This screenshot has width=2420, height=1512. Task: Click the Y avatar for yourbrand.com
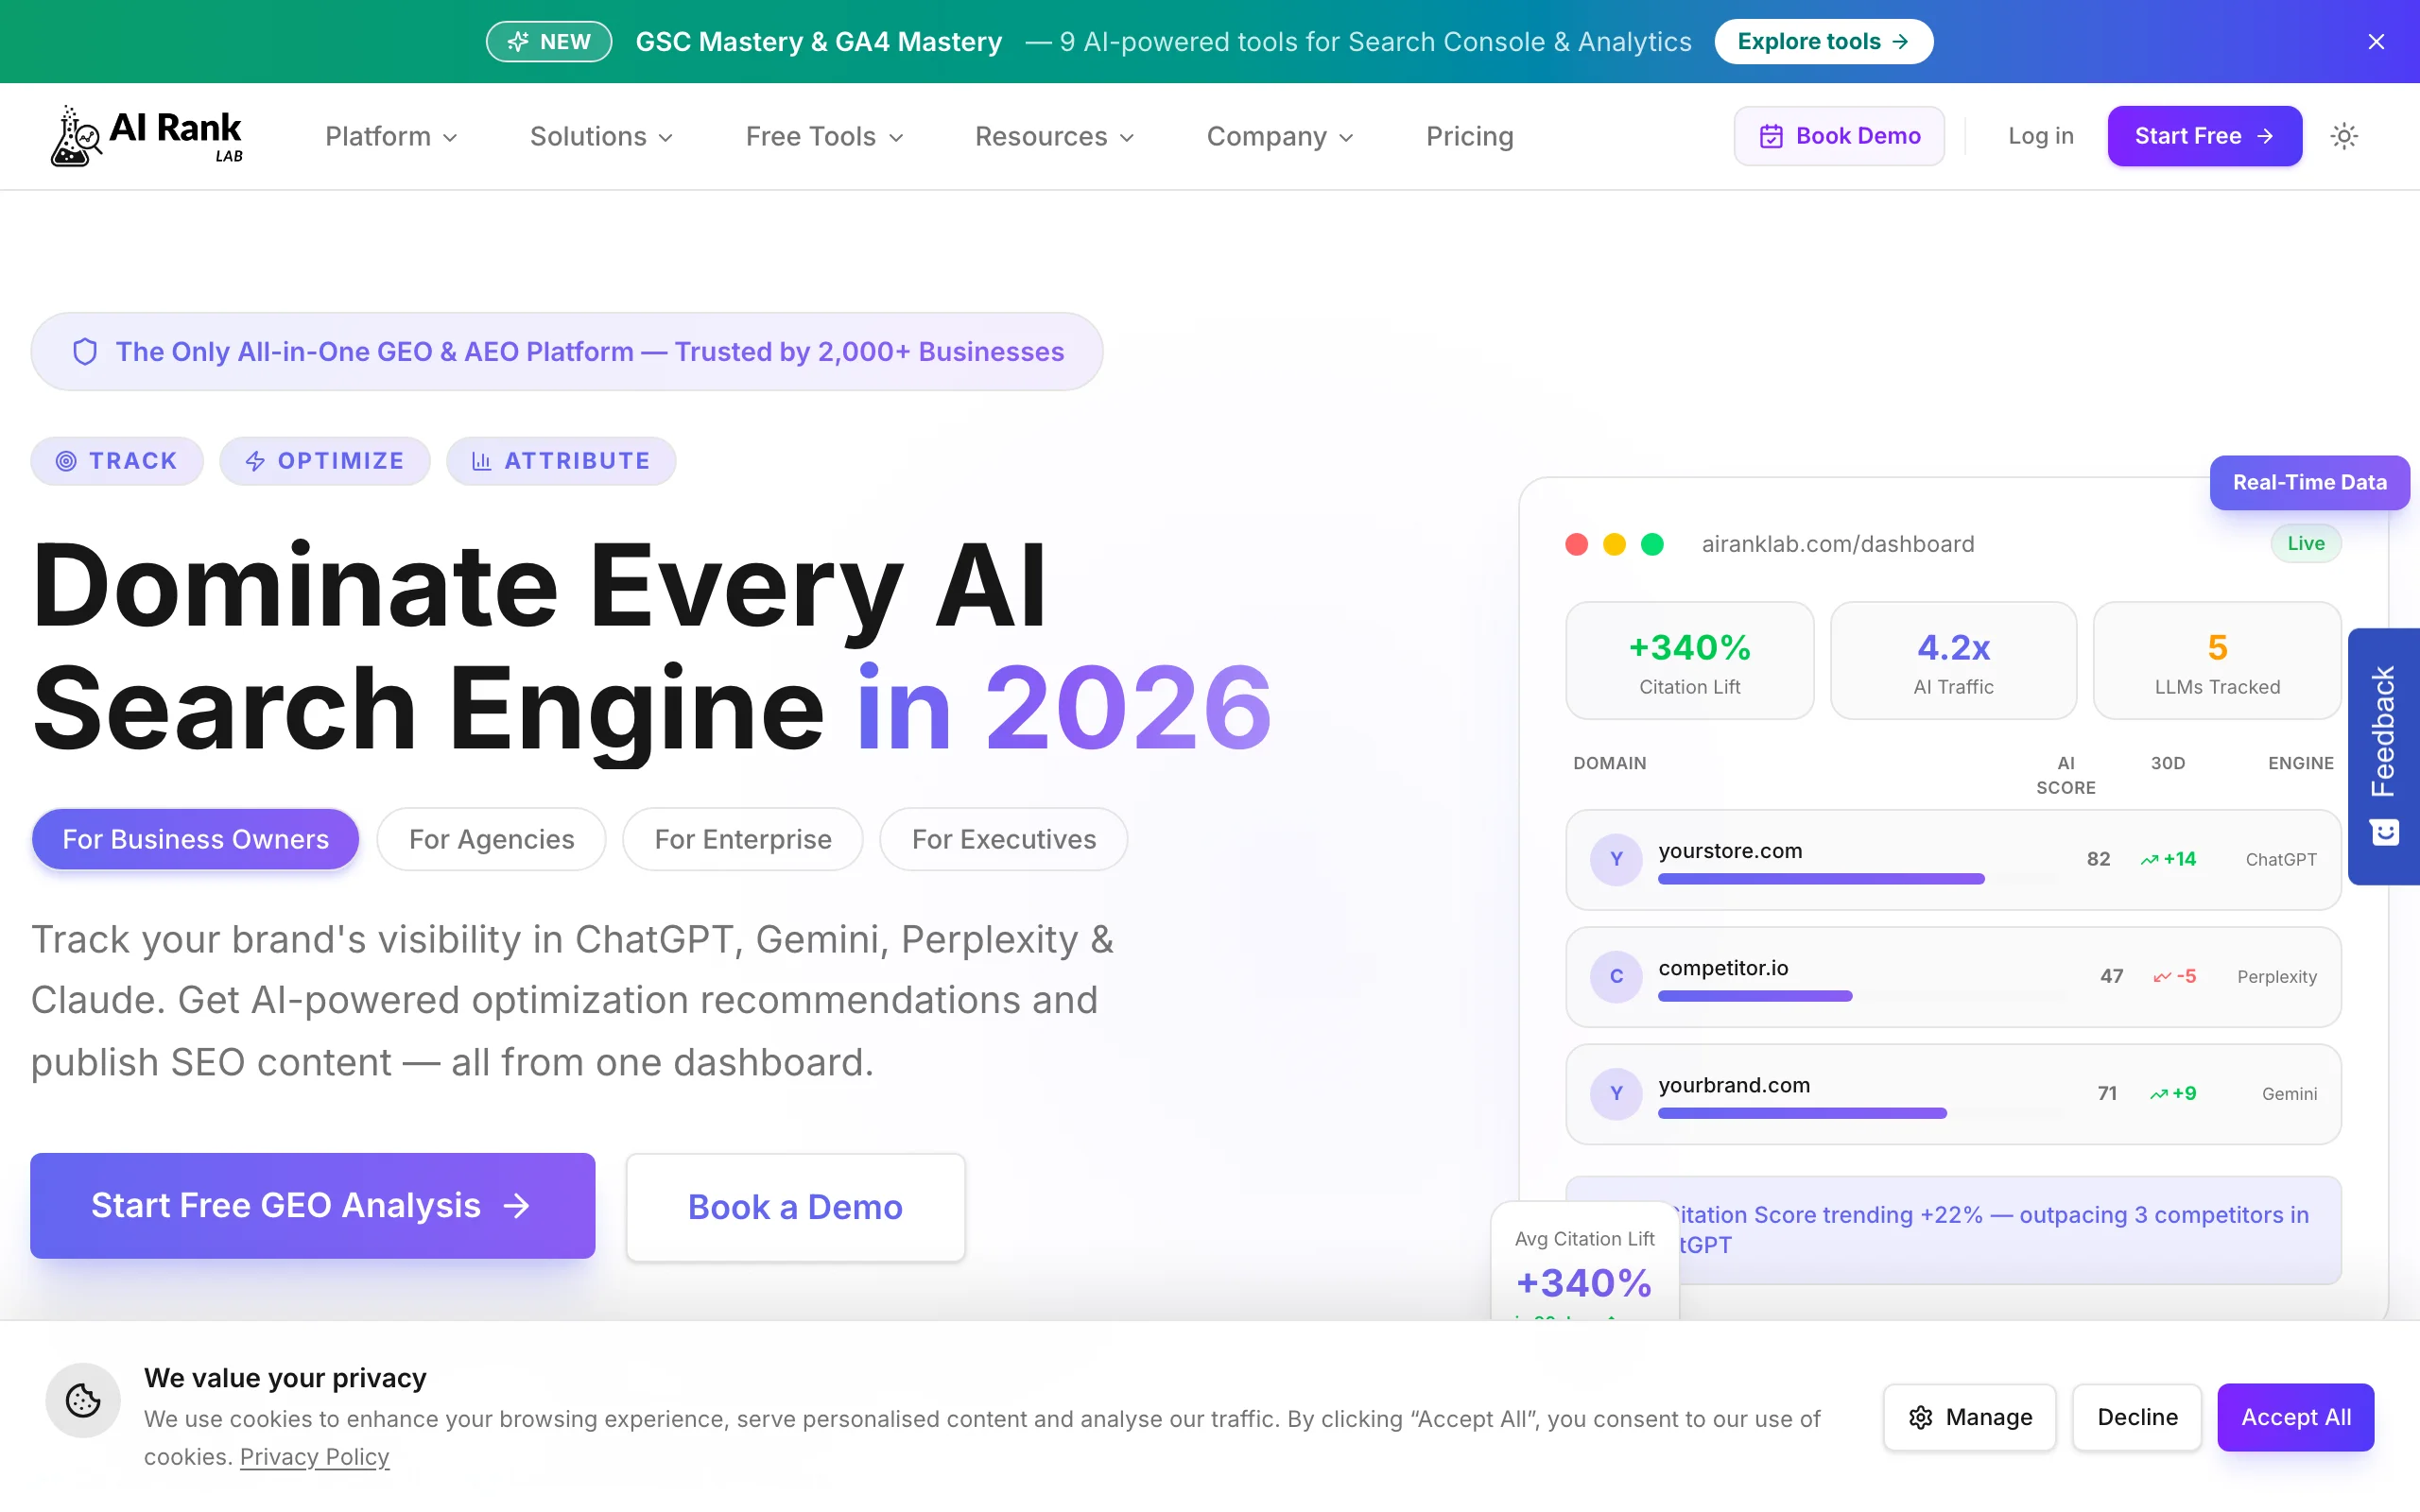click(x=1616, y=1093)
